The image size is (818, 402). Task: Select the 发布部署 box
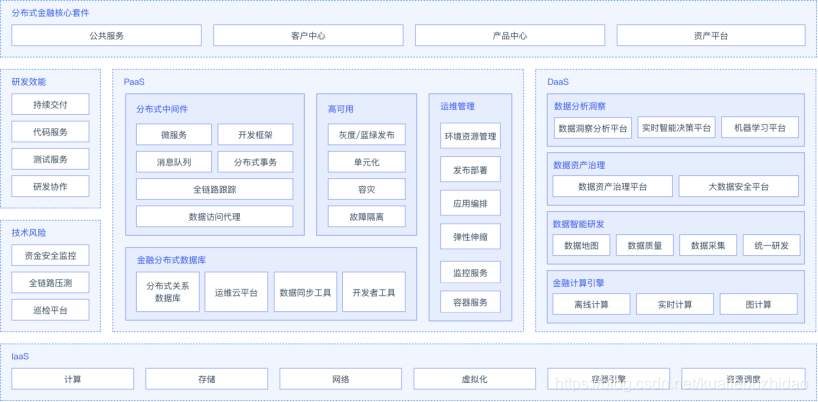[x=471, y=169]
